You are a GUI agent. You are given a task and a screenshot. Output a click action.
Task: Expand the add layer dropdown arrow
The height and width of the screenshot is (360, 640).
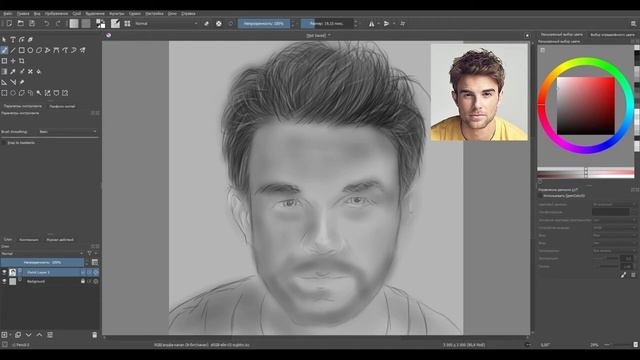10,335
